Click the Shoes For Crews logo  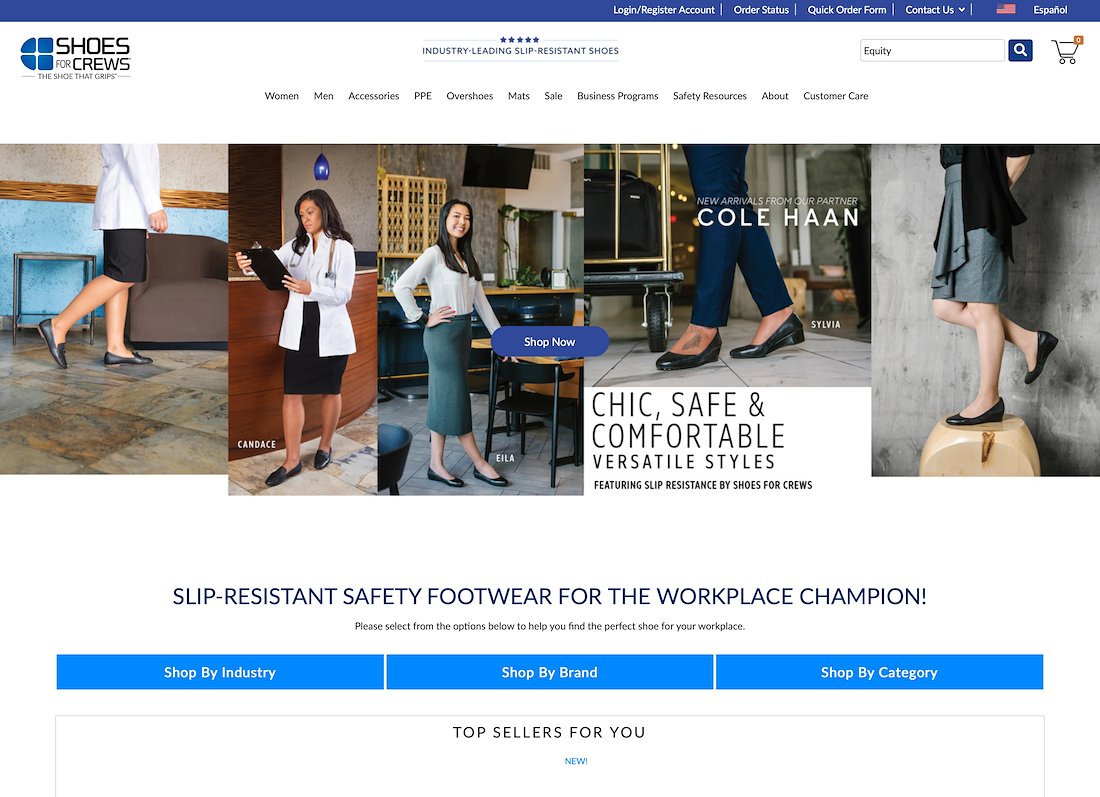coord(76,58)
